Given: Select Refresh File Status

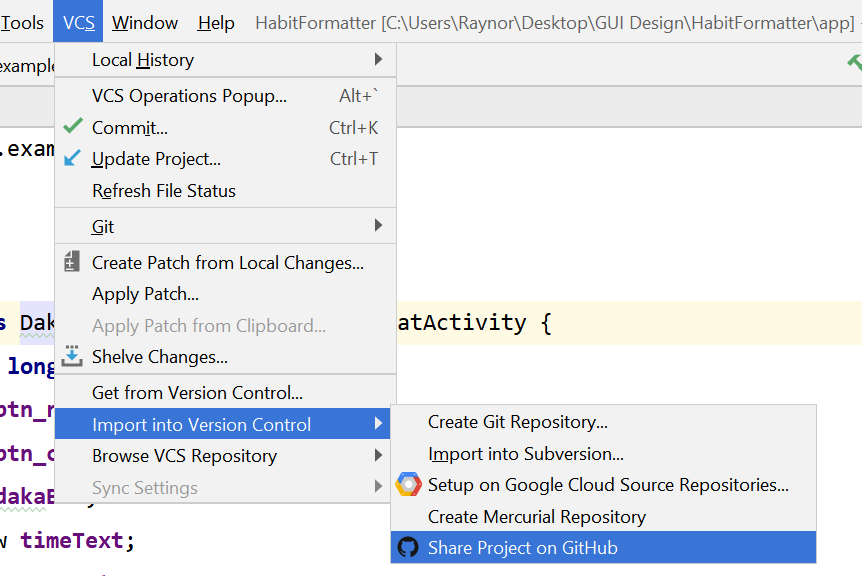Looking at the screenshot, I should point(164,190).
